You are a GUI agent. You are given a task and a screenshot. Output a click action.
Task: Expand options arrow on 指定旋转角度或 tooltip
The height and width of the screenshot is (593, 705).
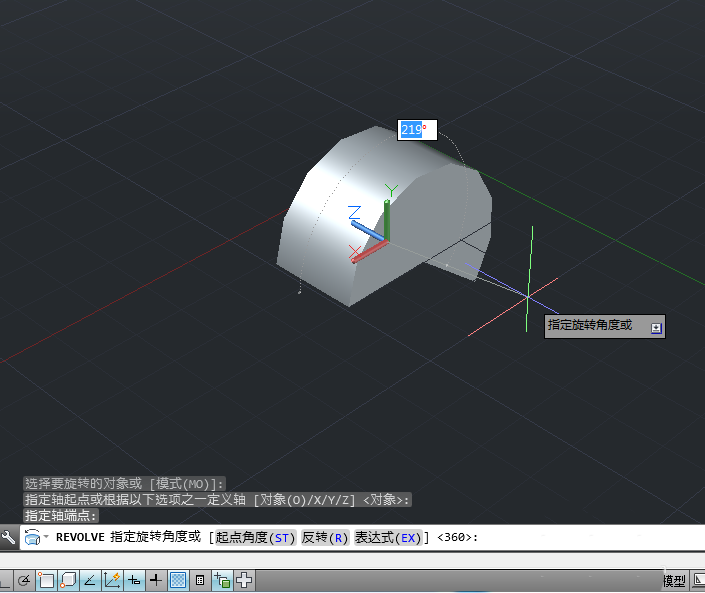click(656, 328)
